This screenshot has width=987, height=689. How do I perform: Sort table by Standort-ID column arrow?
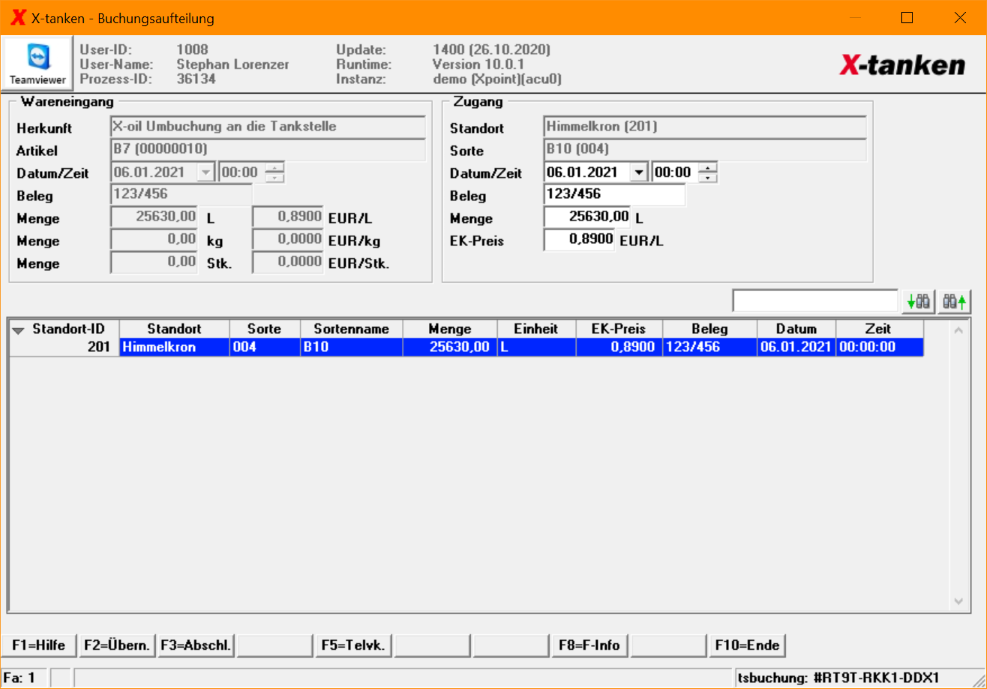point(18,330)
